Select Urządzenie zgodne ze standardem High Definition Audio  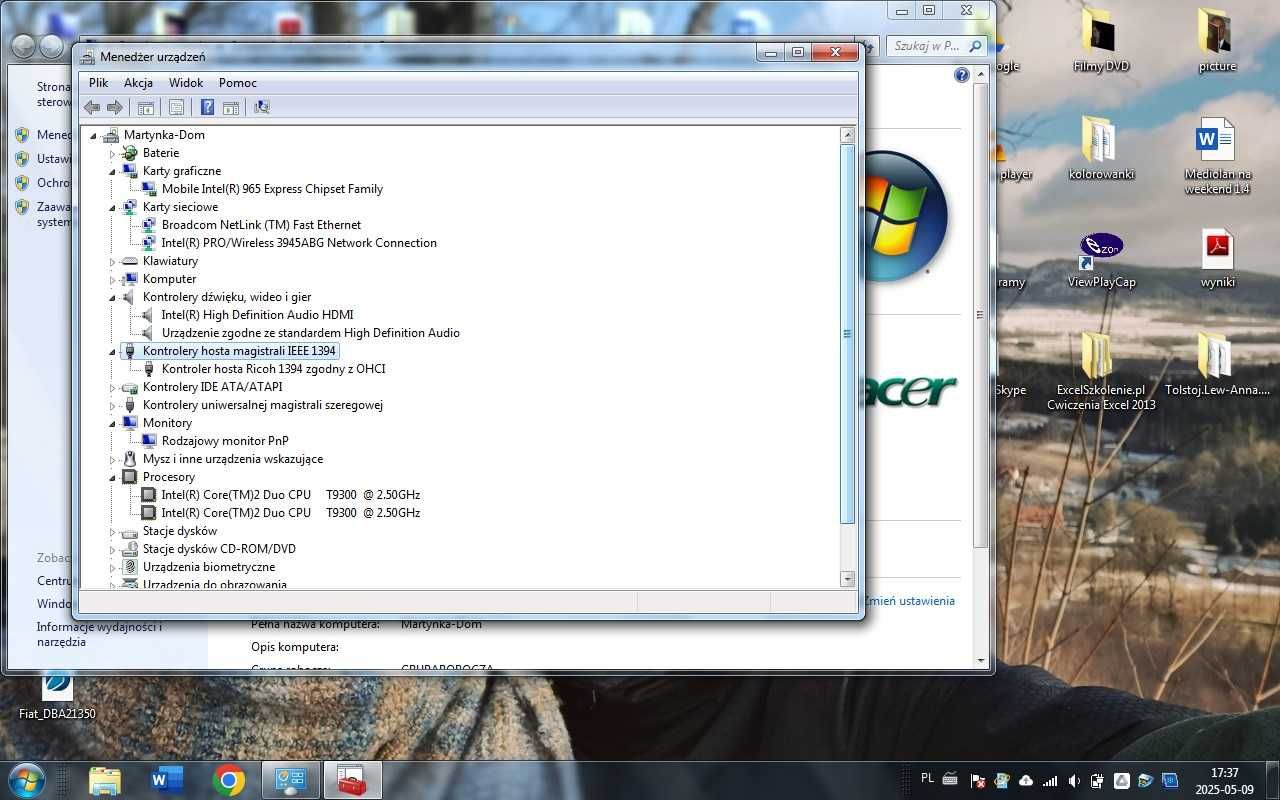click(310, 333)
